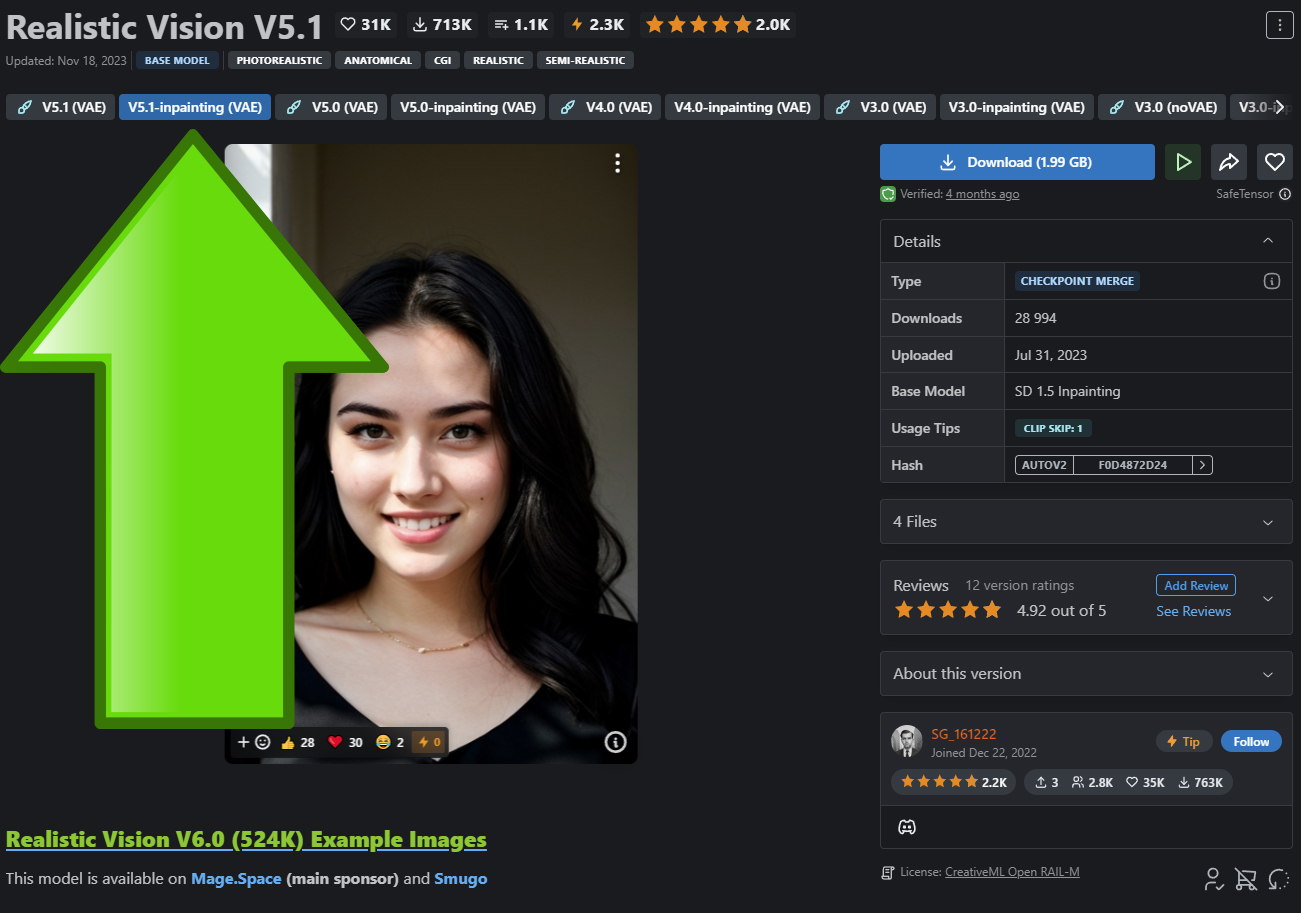Click the lightning tip 0 on image

point(429,742)
